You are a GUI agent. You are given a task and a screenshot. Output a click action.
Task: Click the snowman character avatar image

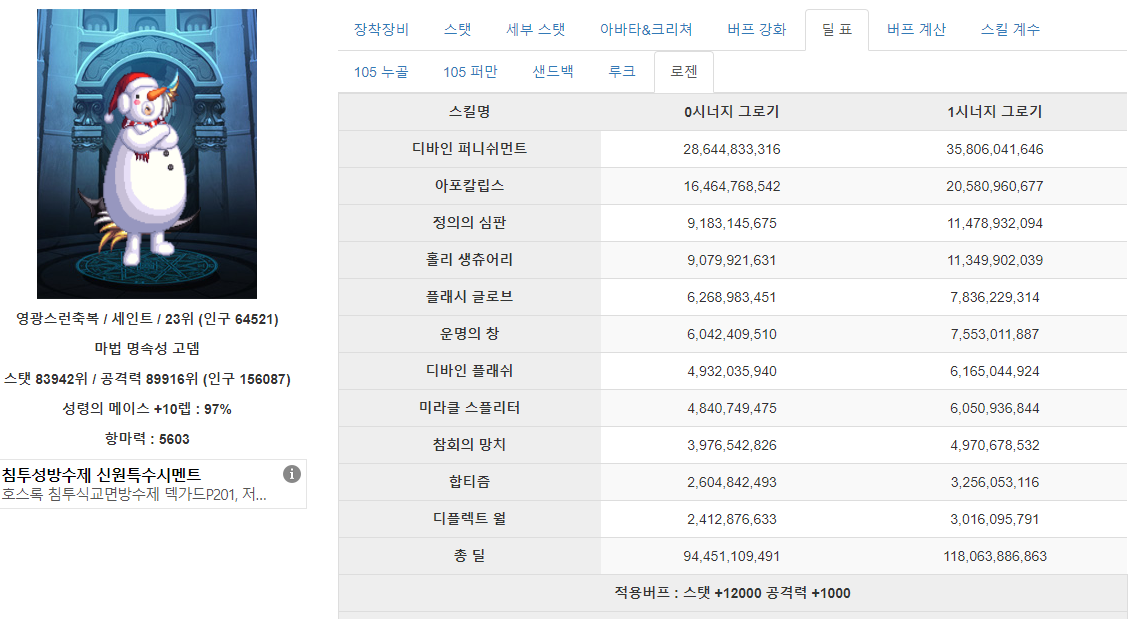pyautogui.click(x=147, y=153)
